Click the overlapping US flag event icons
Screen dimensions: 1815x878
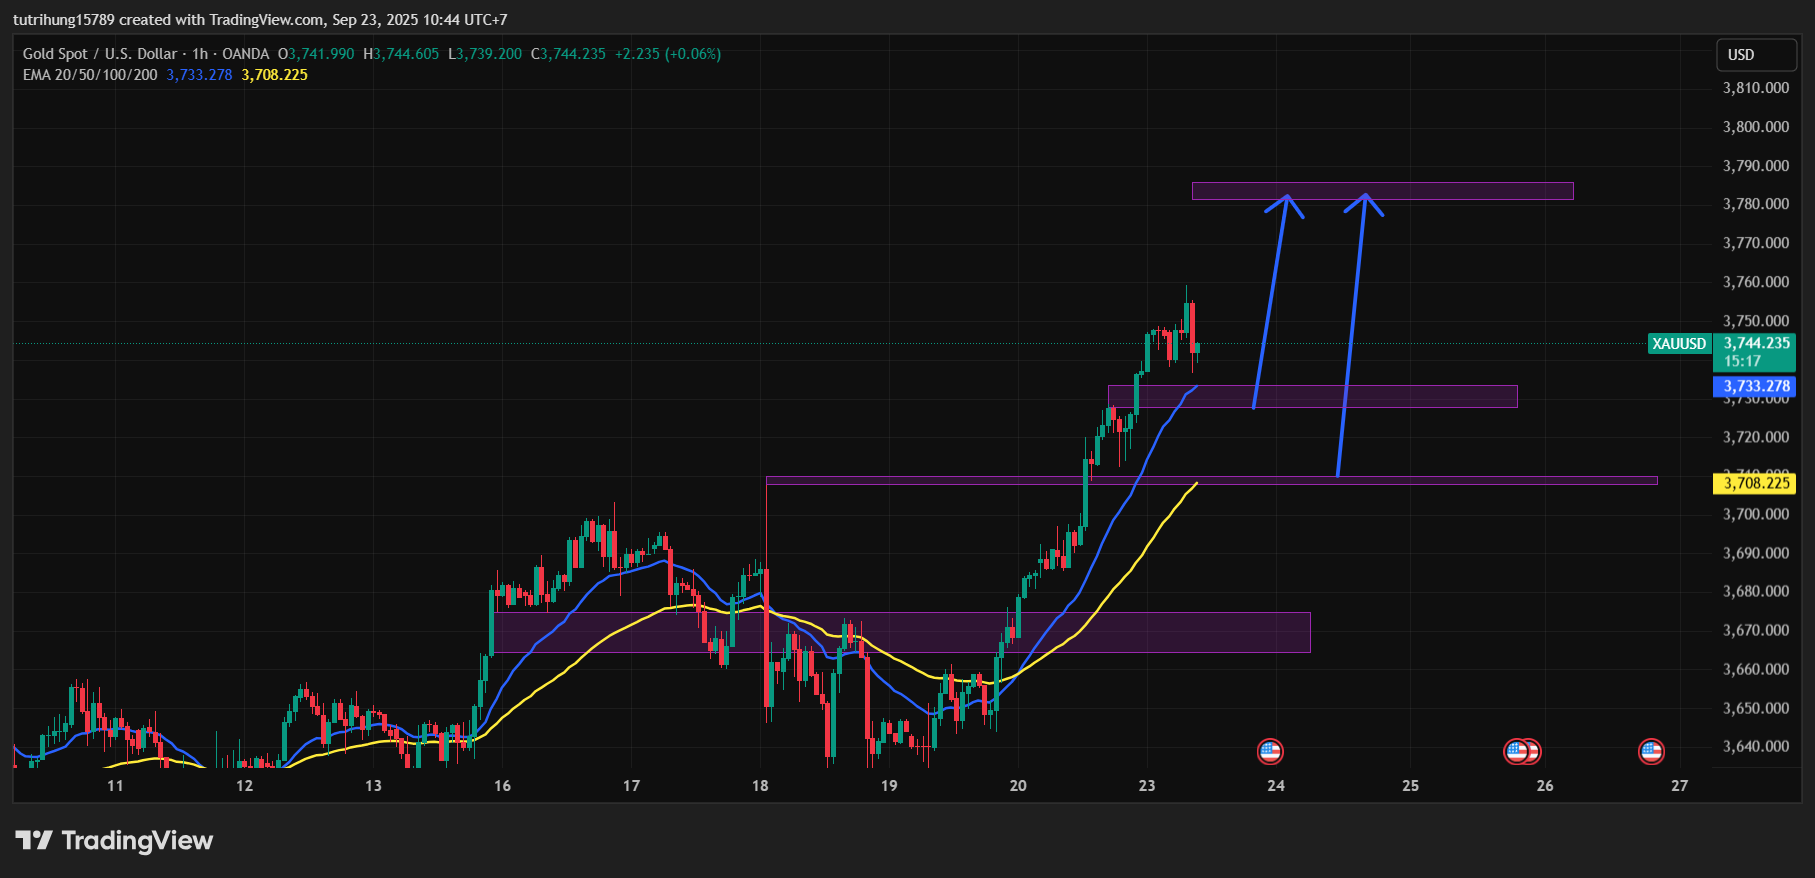point(1523,751)
